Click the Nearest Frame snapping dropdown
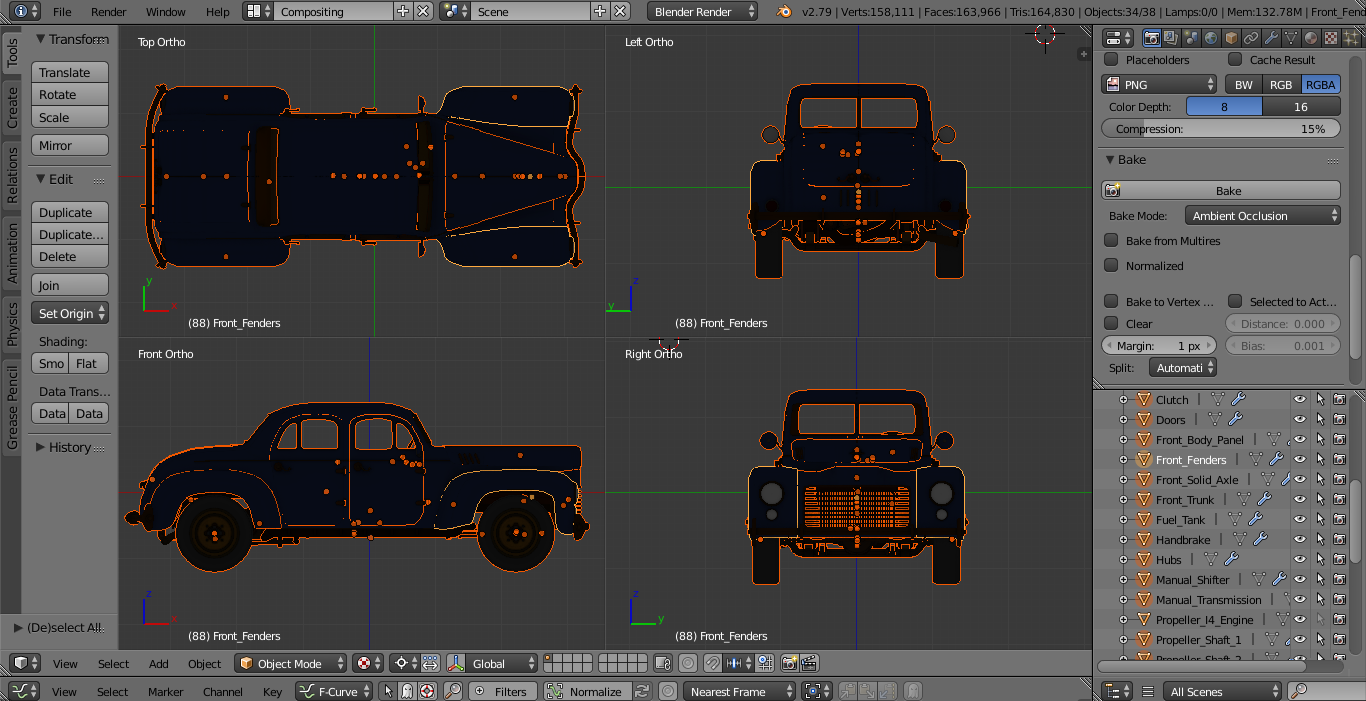1366x701 pixels. pyautogui.click(x=739, y=691)
